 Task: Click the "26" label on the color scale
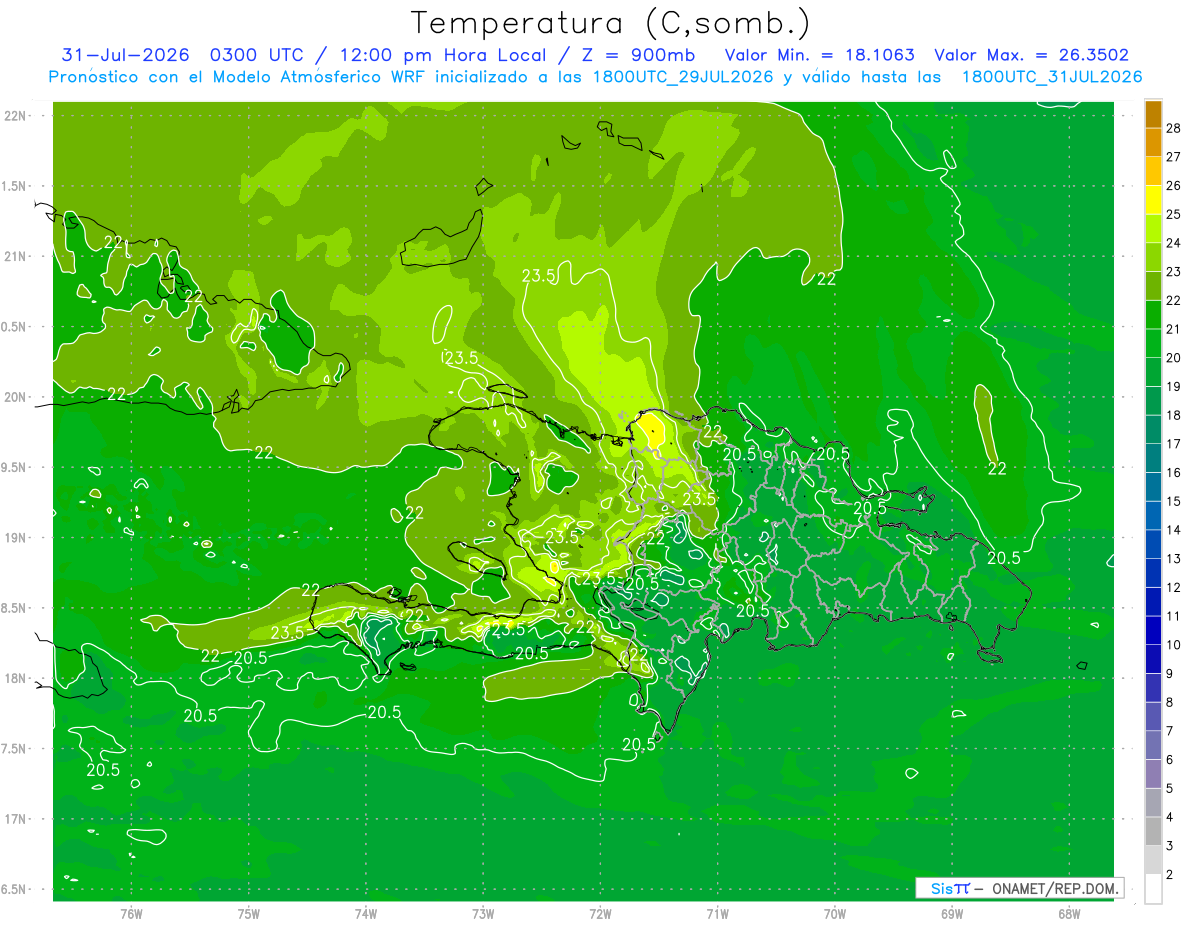(x=1174, y=185)
